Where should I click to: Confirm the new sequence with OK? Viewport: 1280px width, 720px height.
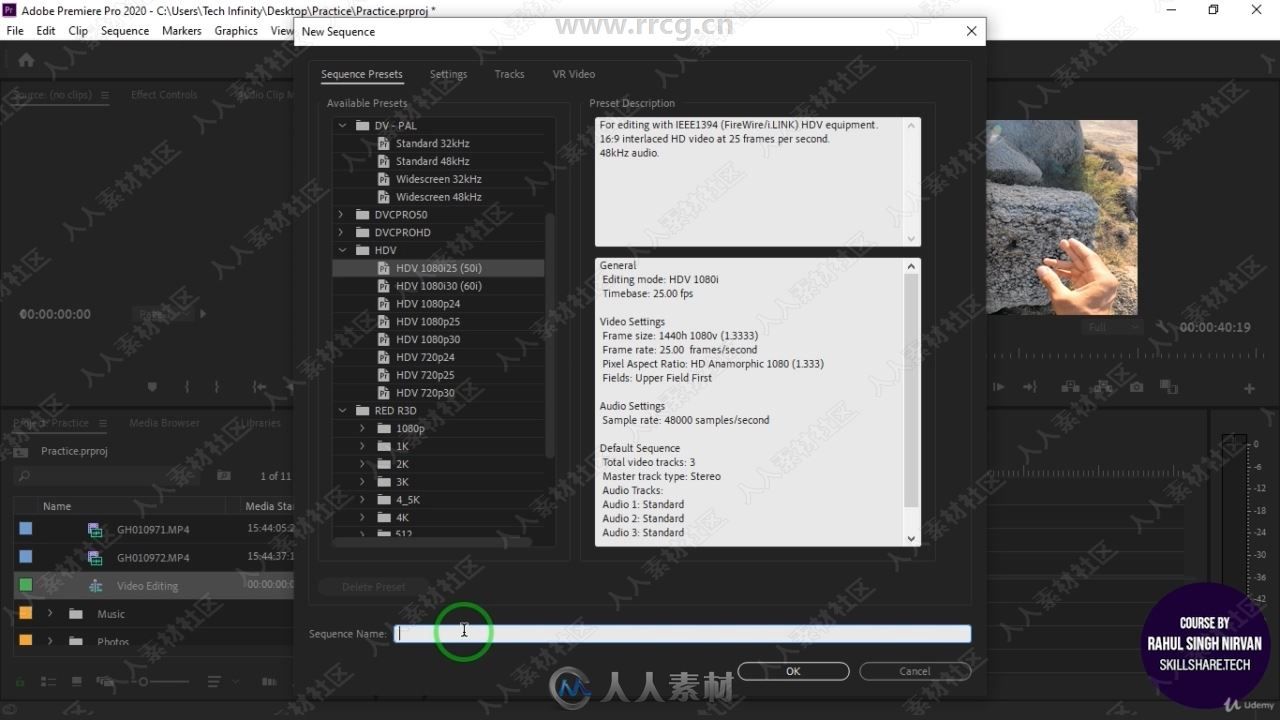(793, 671)
